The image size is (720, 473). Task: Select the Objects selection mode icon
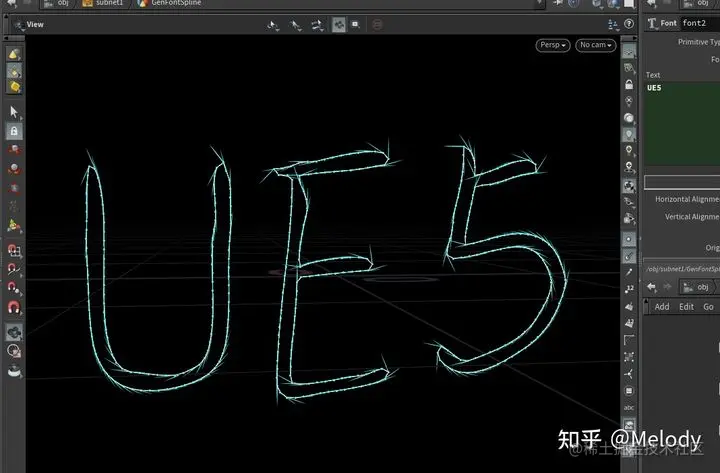click(x=14, y=55)
